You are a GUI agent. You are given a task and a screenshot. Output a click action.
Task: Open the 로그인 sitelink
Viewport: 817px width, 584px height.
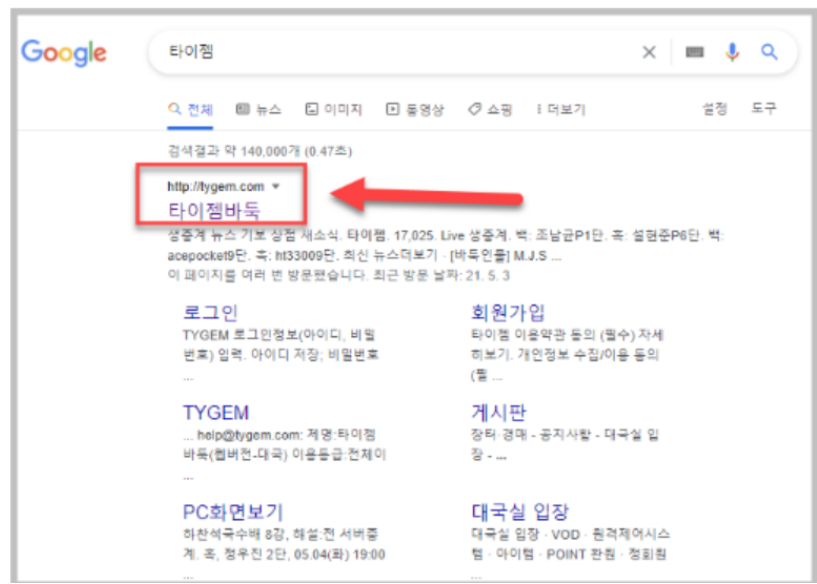tap(211, 313)
